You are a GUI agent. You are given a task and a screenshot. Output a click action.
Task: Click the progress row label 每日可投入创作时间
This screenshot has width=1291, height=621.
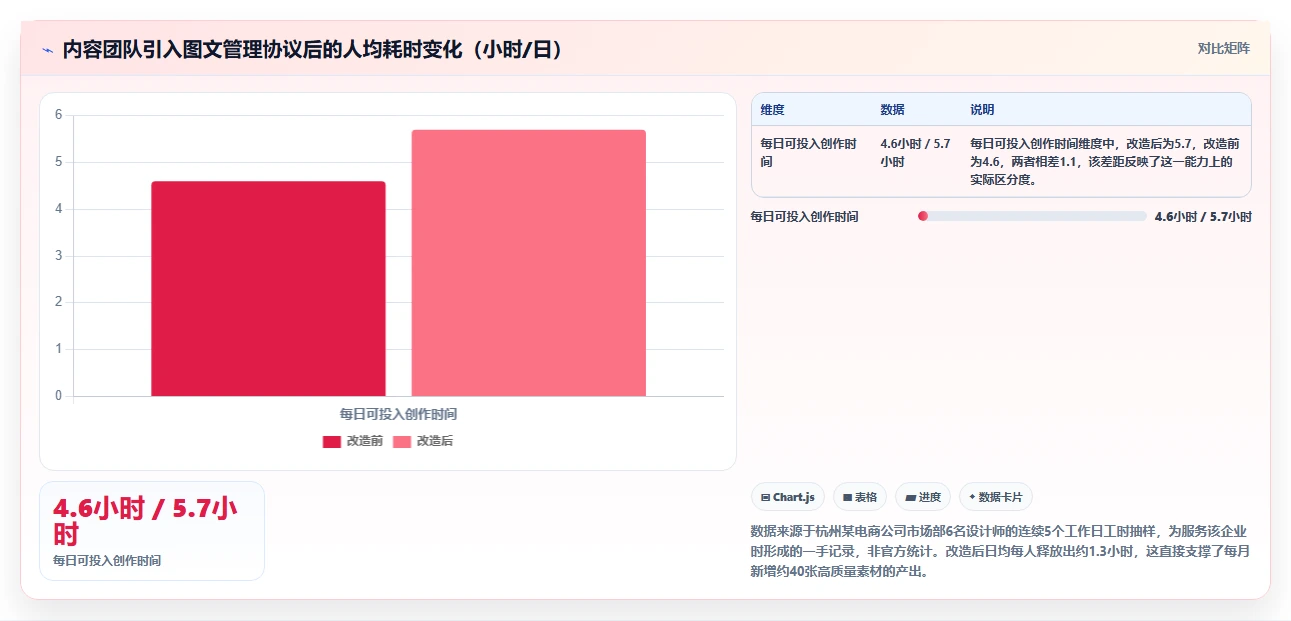805,216
